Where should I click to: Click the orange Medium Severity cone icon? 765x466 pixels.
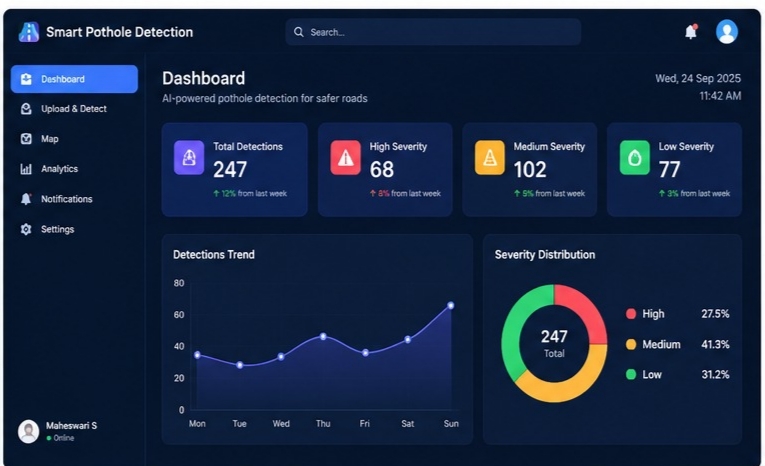[x=489, y=158]
